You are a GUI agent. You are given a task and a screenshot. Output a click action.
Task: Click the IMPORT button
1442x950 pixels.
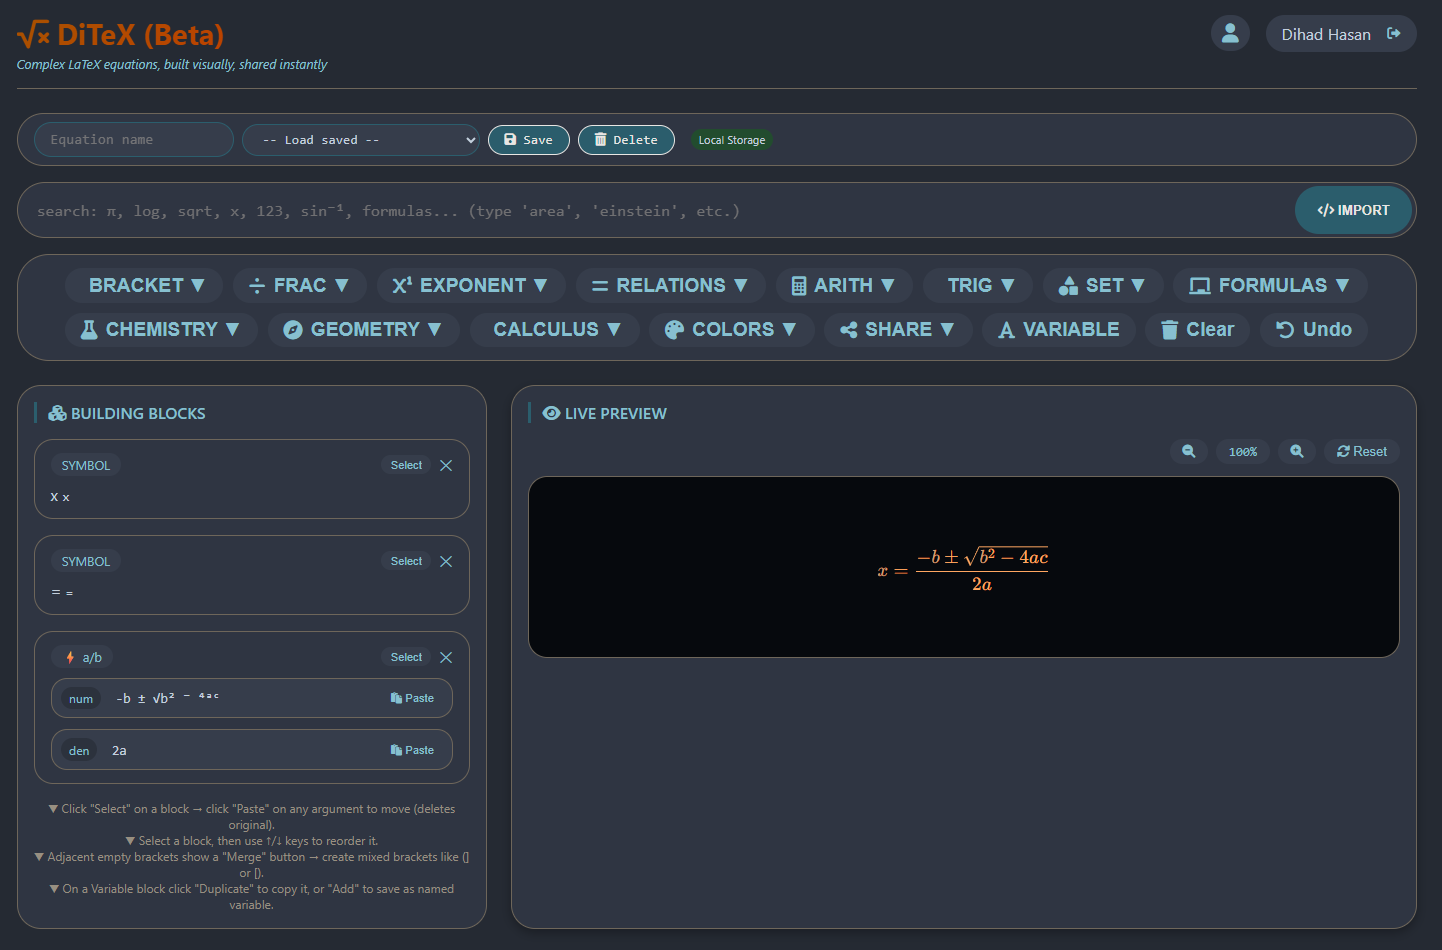click(1353, 210)
